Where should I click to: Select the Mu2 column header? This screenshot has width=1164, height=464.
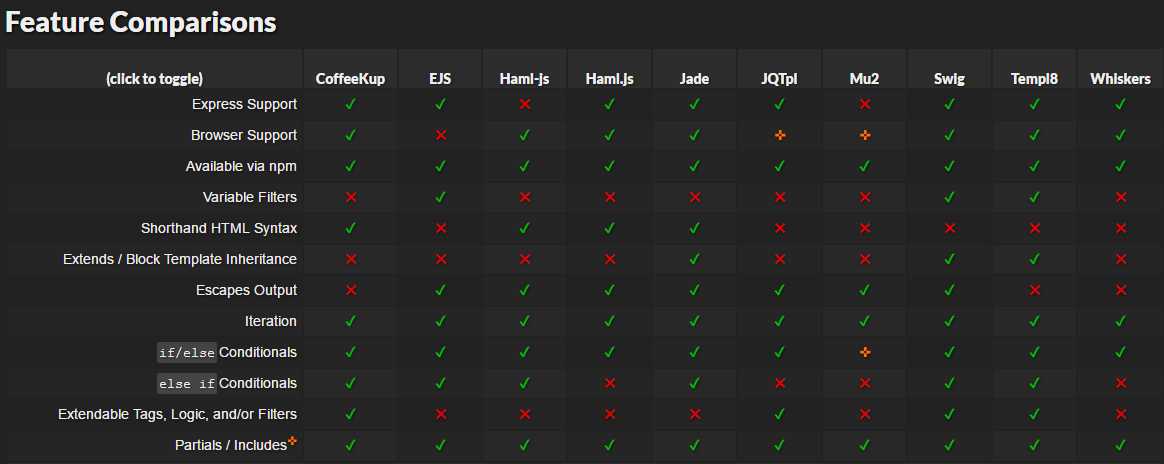pos(865,79)
